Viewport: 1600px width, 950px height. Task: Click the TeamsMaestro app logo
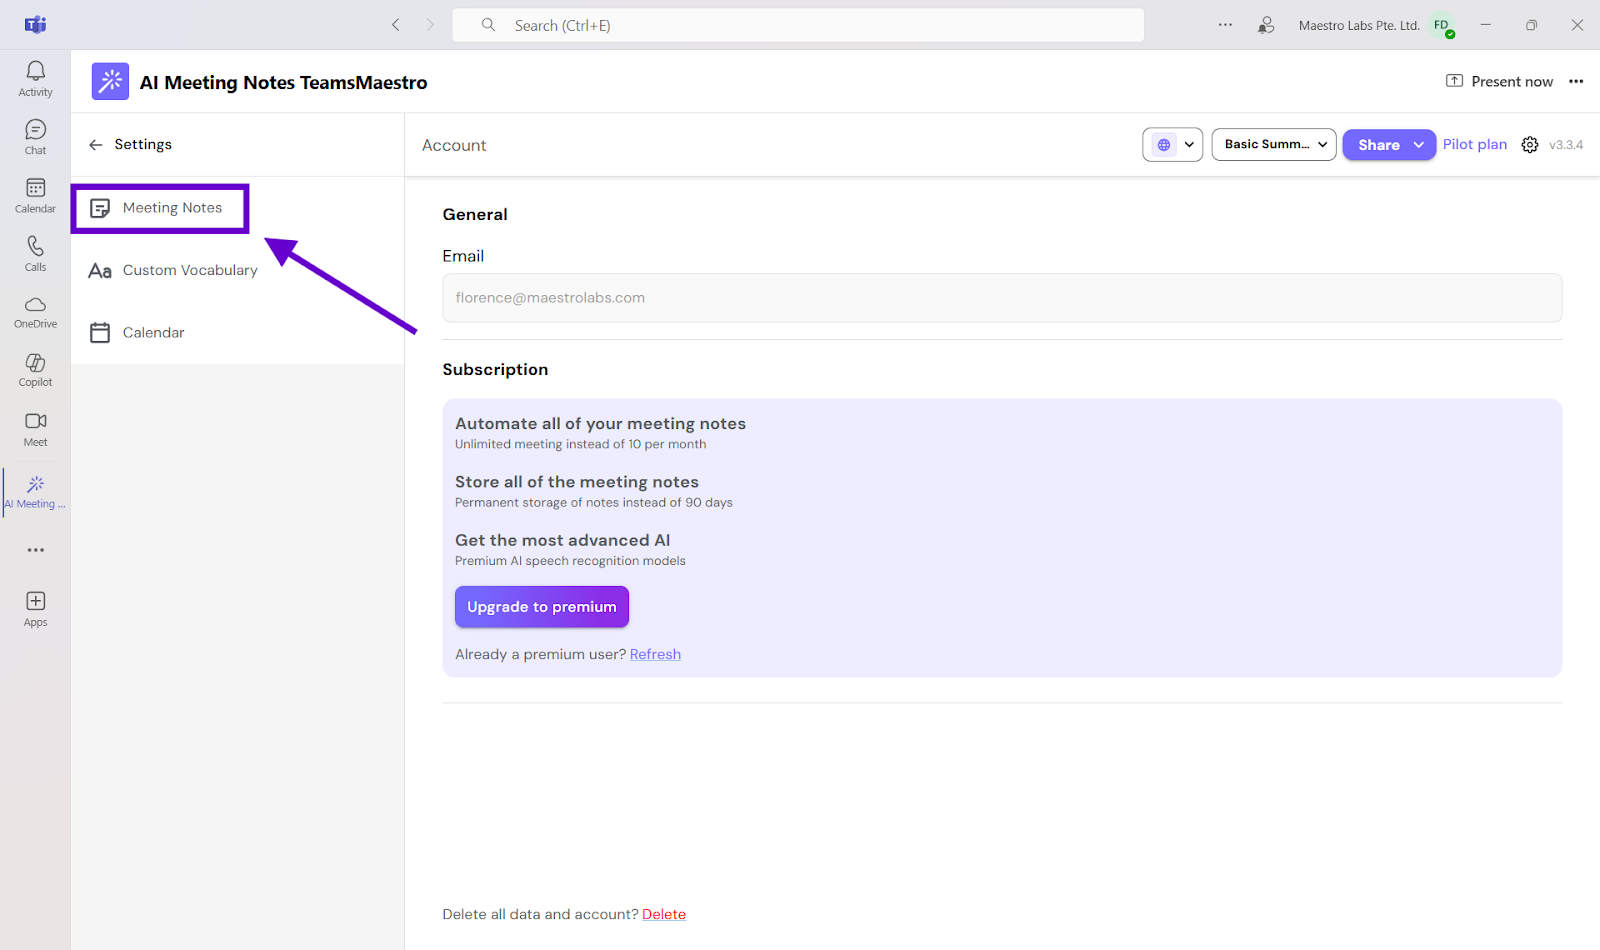pos(110,82)
